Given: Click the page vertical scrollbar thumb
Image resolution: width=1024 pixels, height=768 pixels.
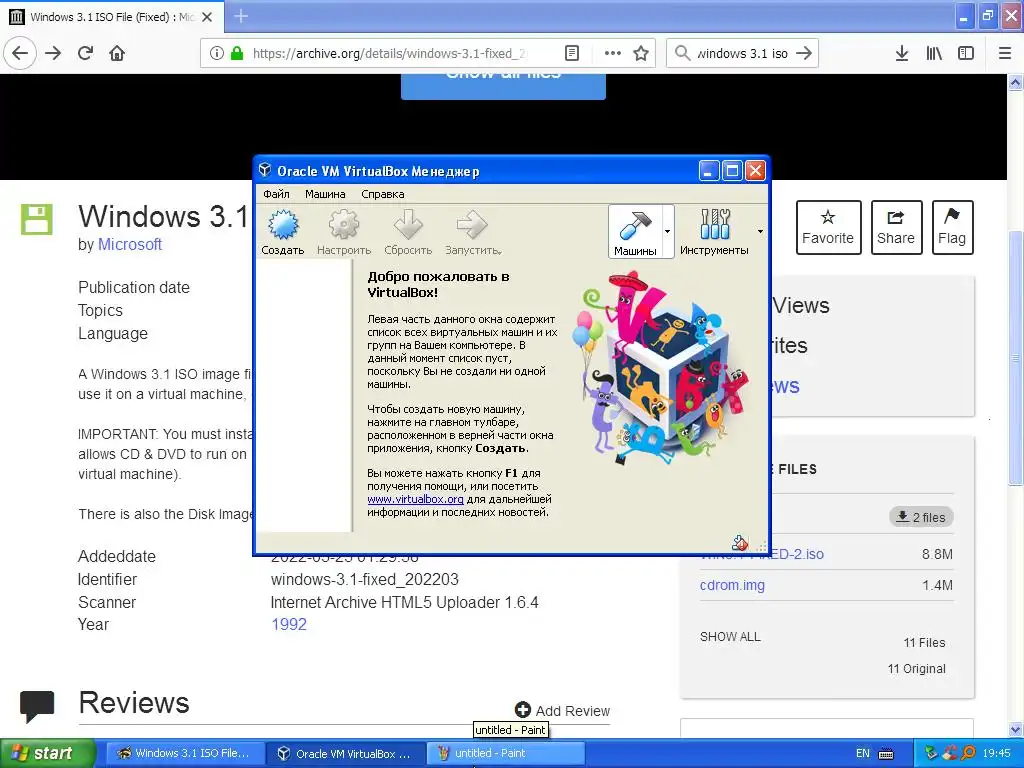Looking at the screenshot, I should pos(1015,358).
